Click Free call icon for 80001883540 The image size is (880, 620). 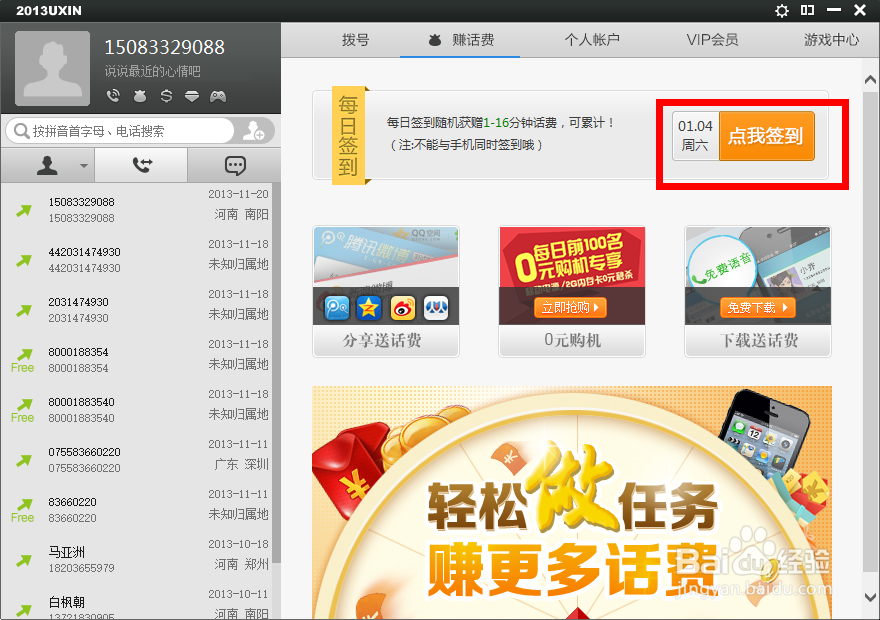pyautogui.click(x=22, y=411)
